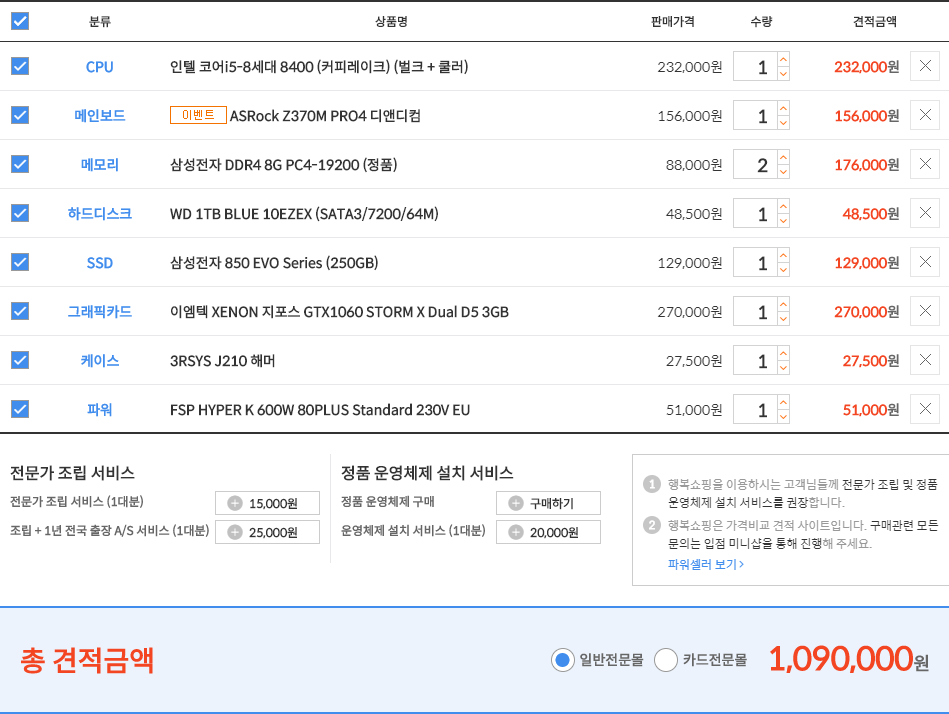Remove the 파워 item with X icon
The height and width of the screenshot is (714, 949).
point(925,409)
